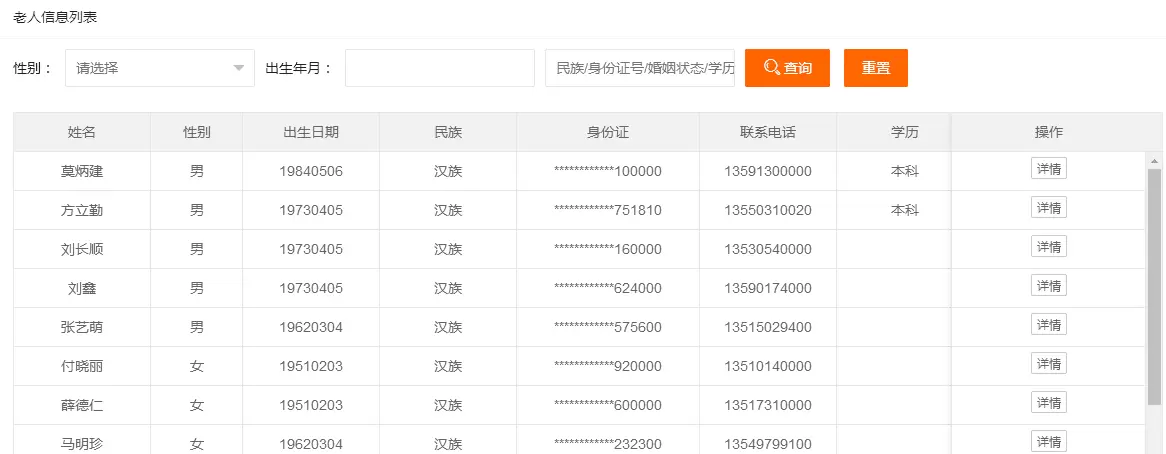Open 详情 for 刘长顺
This screenshot has height=454, width=1166.
(1049, 247)
